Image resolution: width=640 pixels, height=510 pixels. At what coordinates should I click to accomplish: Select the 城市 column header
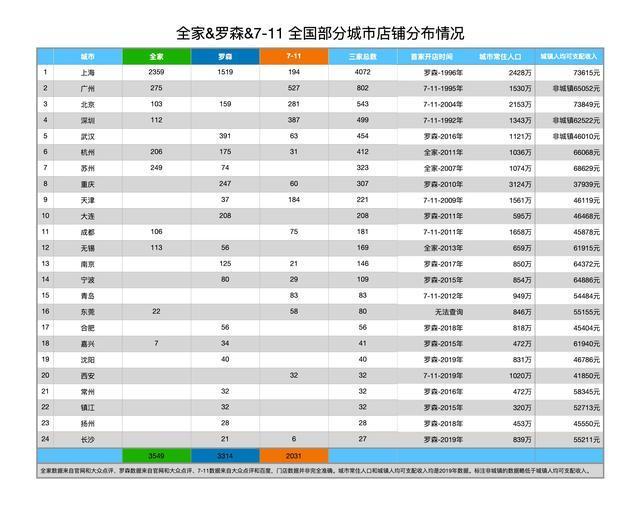tap(87, 56)
